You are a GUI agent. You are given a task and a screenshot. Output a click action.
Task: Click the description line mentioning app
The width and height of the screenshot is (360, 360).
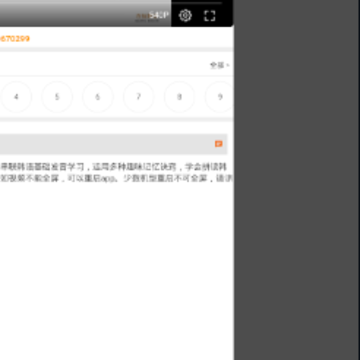[117, 178]
